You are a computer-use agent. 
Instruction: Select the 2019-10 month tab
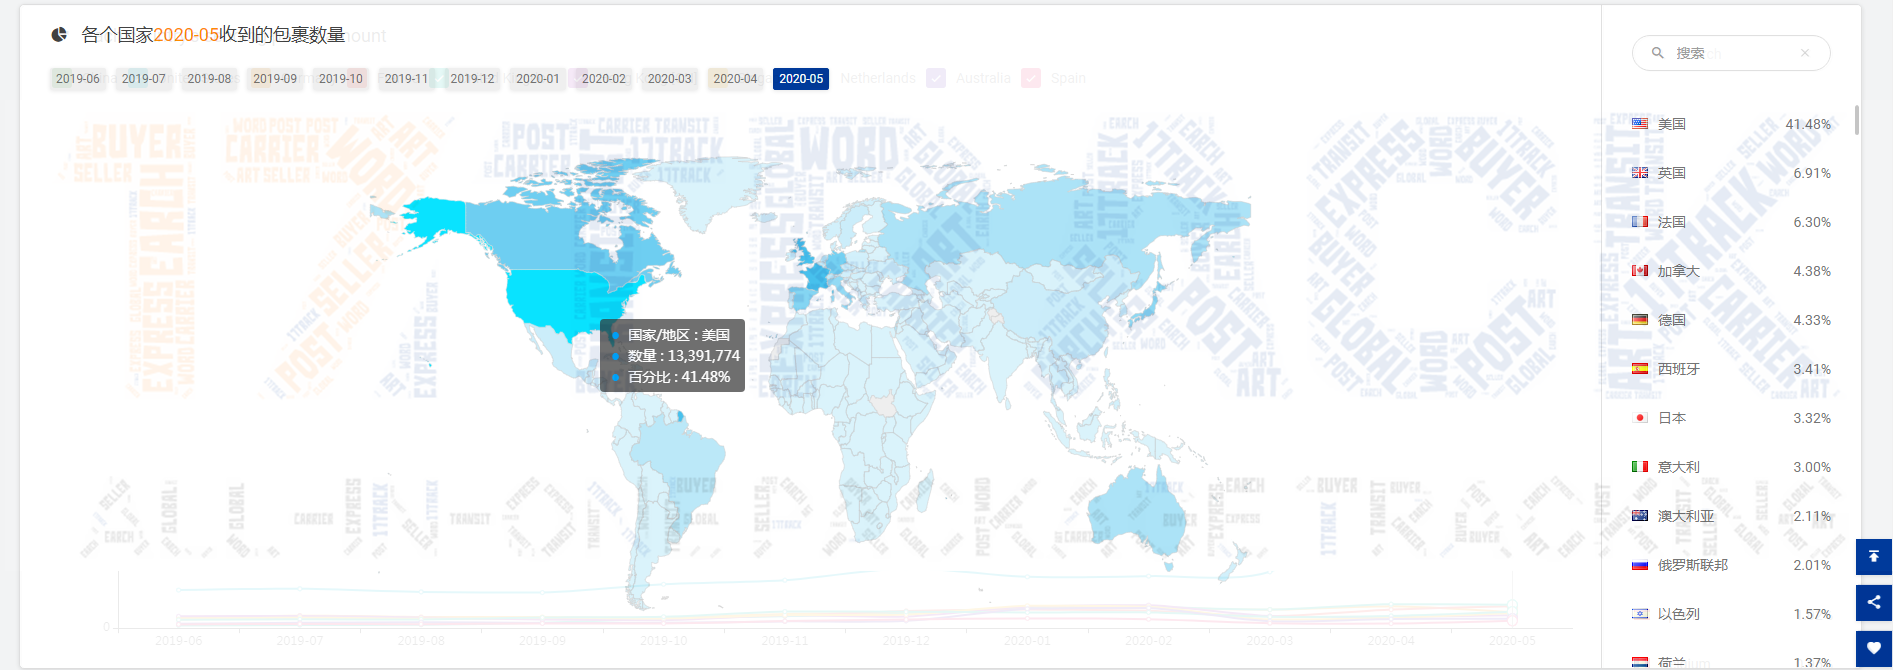341,79
